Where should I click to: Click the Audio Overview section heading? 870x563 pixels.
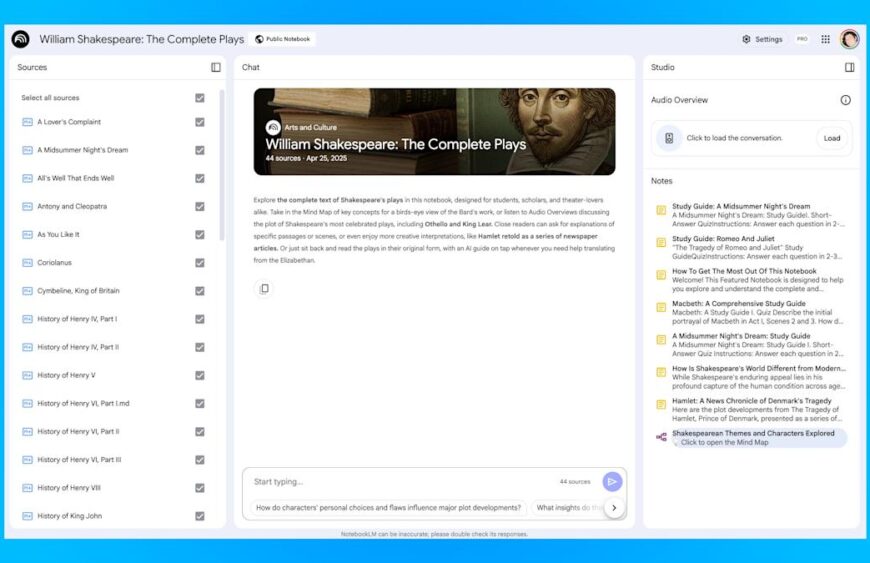(x=679, y=100)
